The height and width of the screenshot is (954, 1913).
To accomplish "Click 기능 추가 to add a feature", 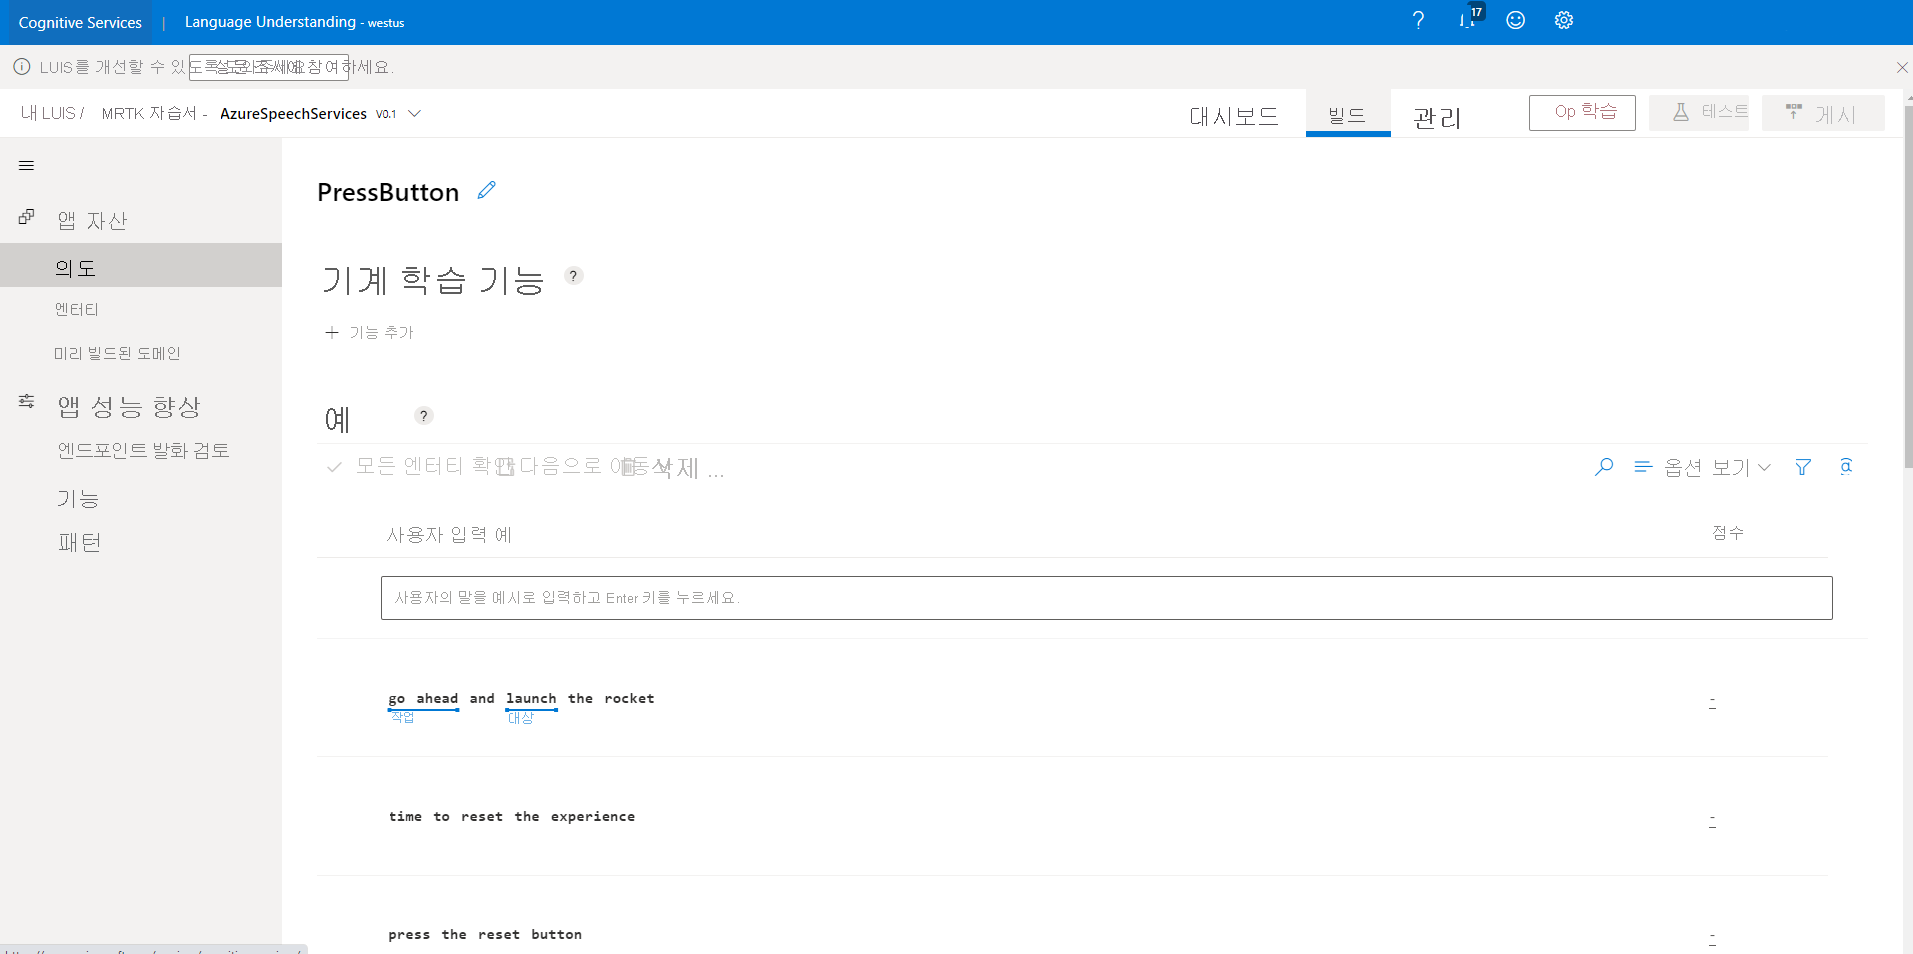I will click(x=369, y=332).
